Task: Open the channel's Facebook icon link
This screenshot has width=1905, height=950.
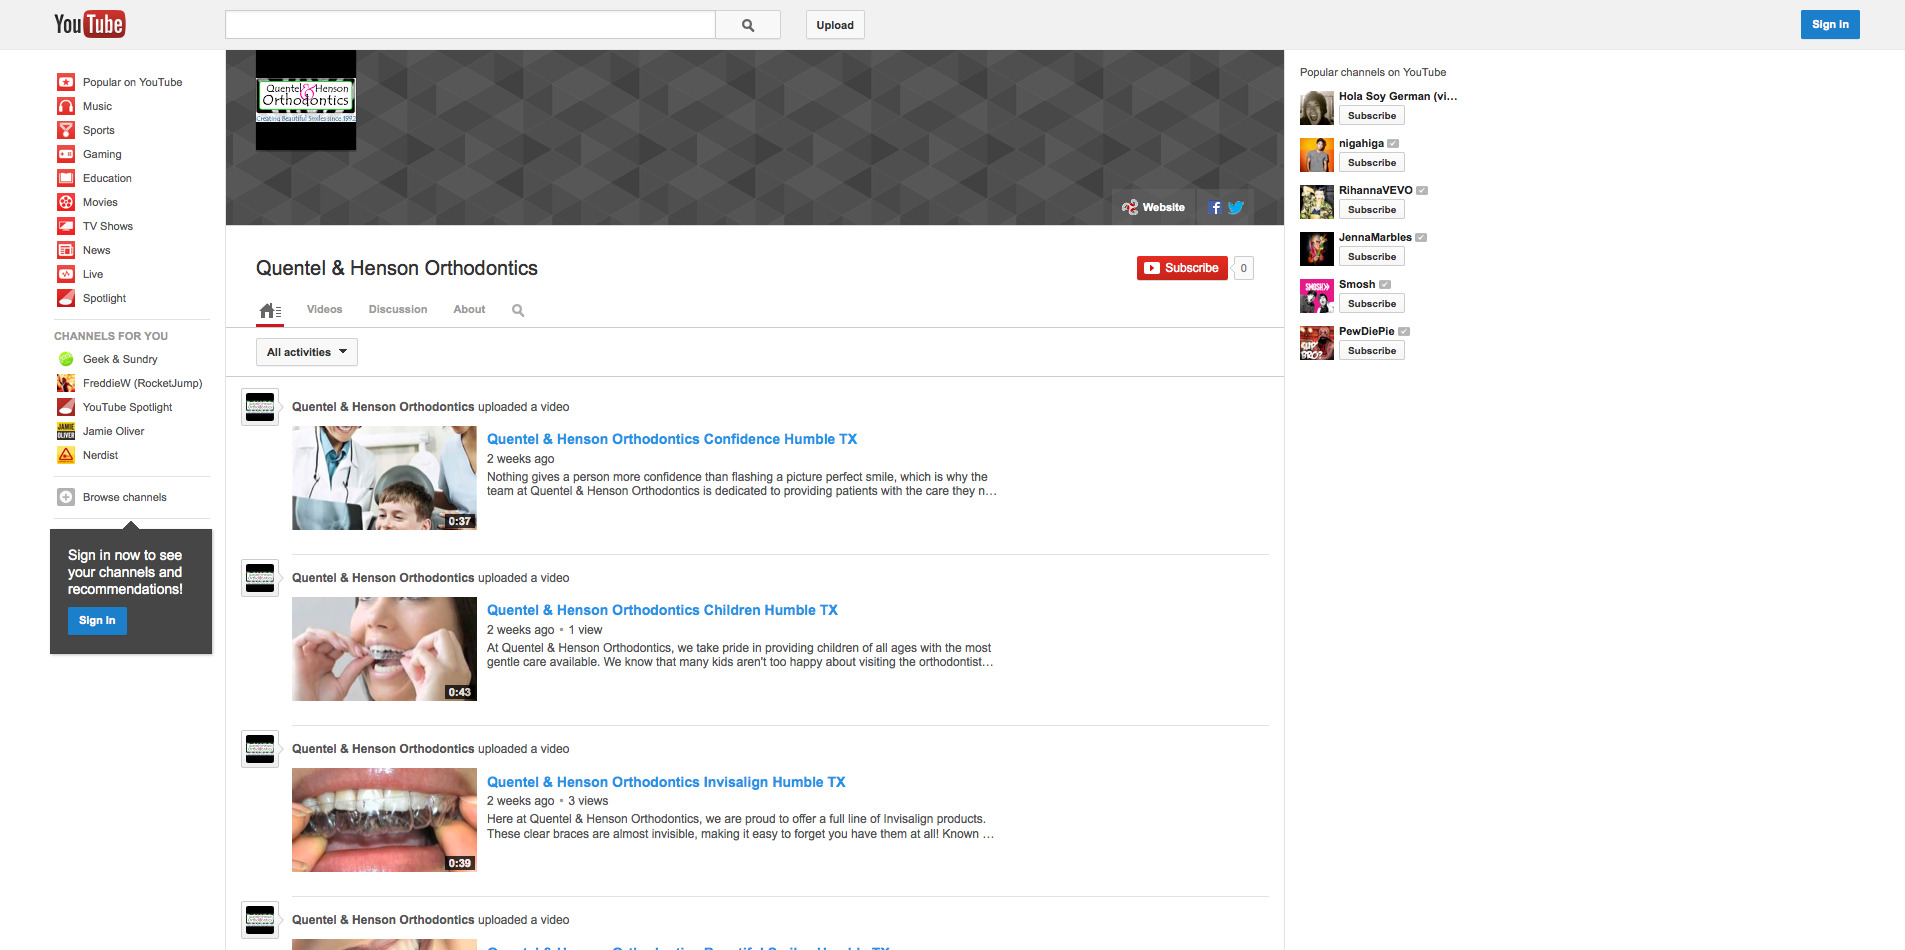Action: point(1215,208)
